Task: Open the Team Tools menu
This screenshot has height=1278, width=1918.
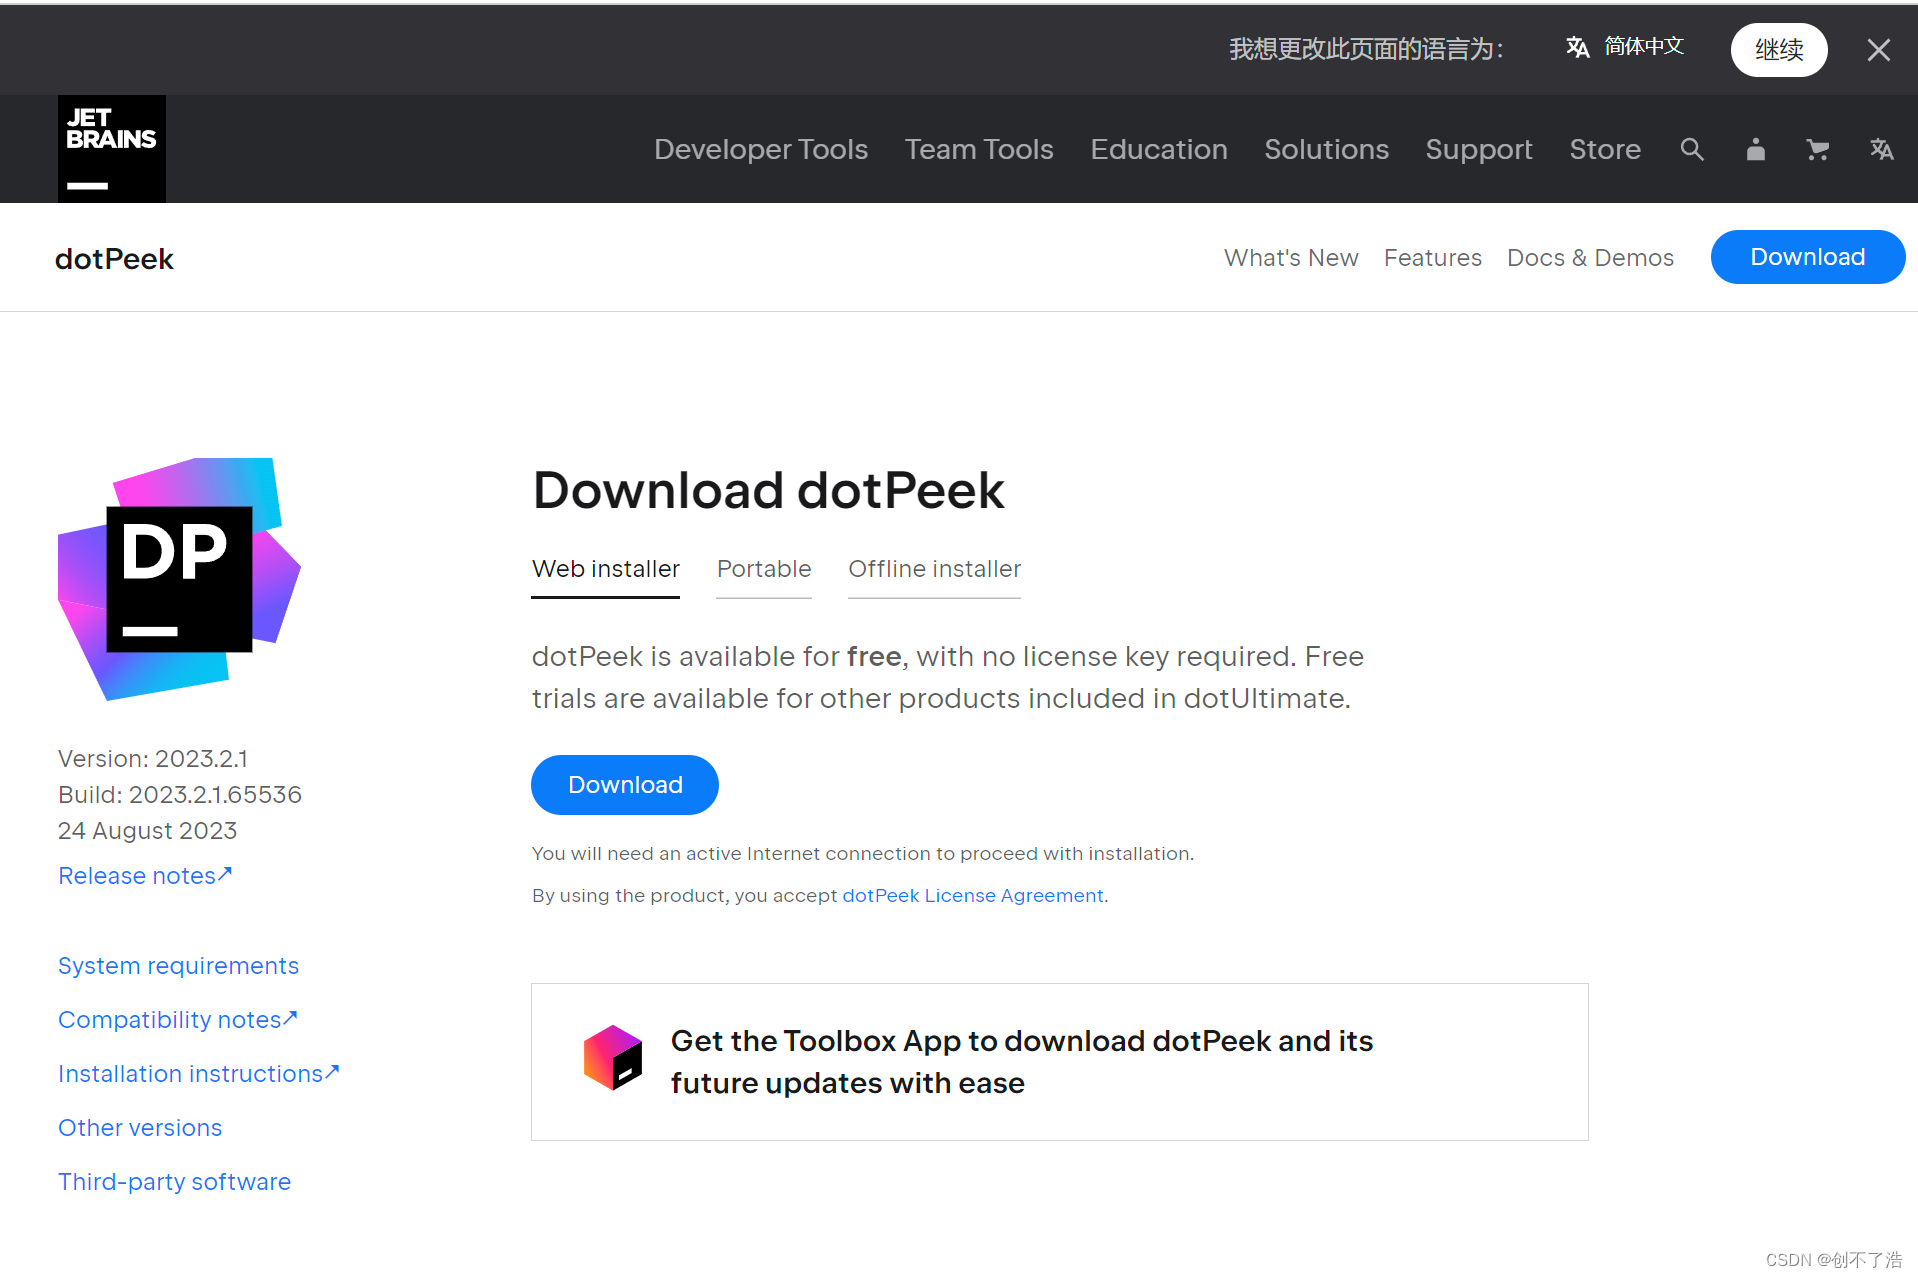Action: (x=979, y=149)
